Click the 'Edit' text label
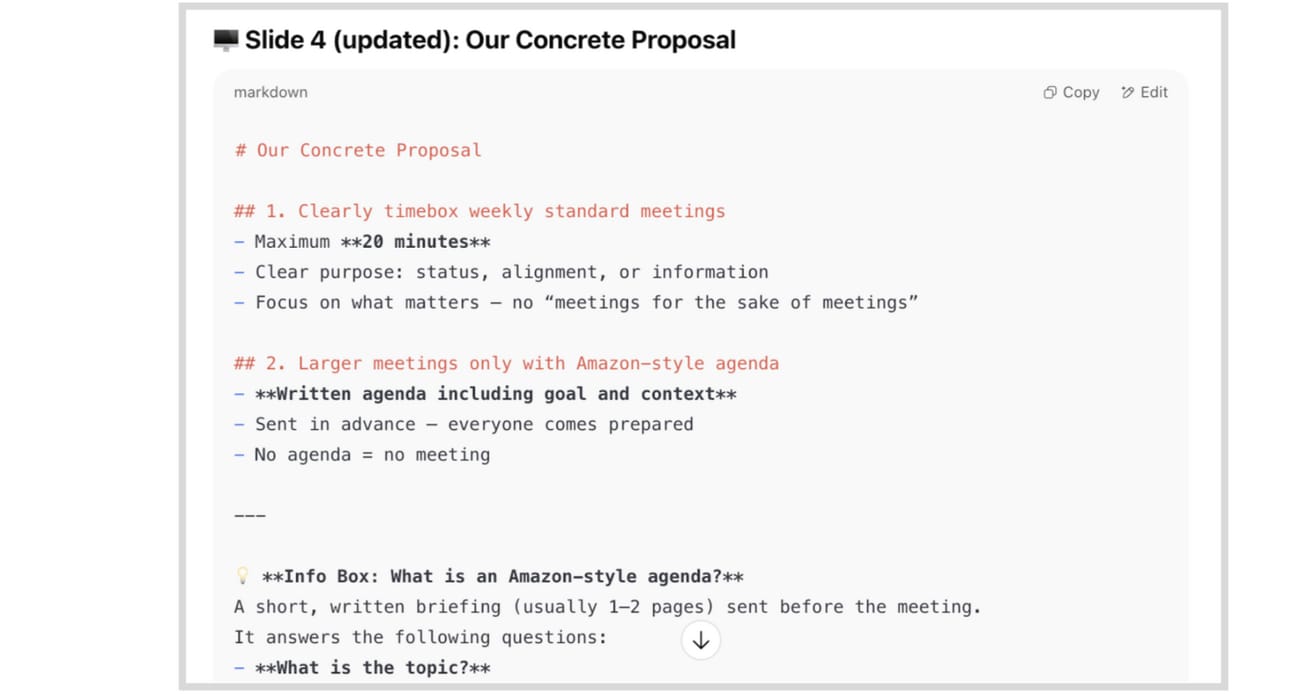The width and height of the screenshot is (1292, 694). click(x=1154, y=92)
